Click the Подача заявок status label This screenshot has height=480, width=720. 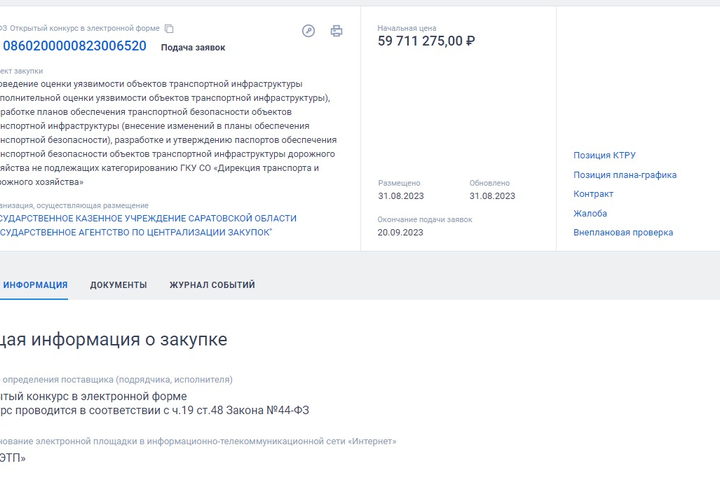[193, 47]
